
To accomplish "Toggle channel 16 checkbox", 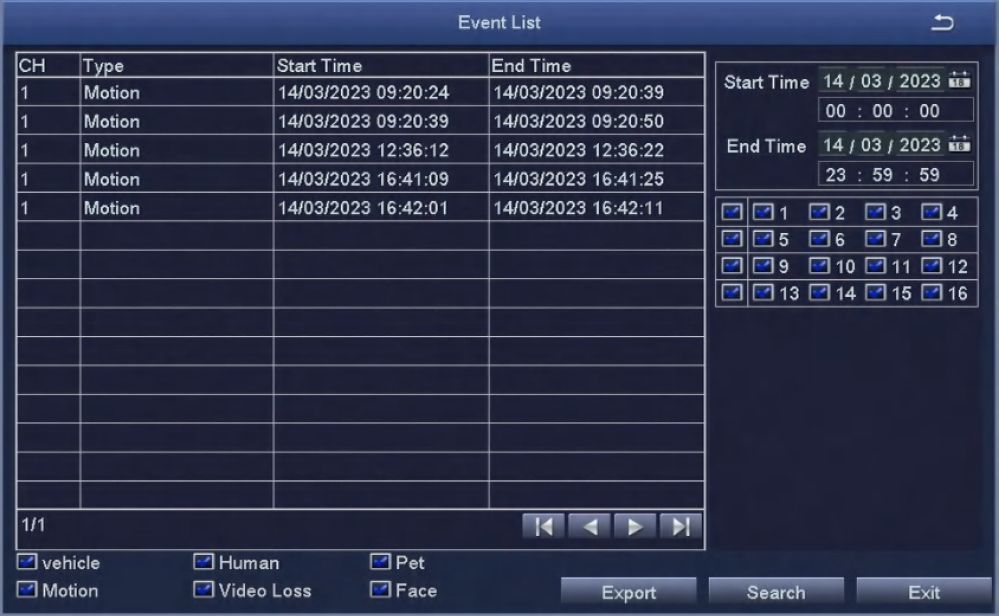I will (x=933, y=294).
